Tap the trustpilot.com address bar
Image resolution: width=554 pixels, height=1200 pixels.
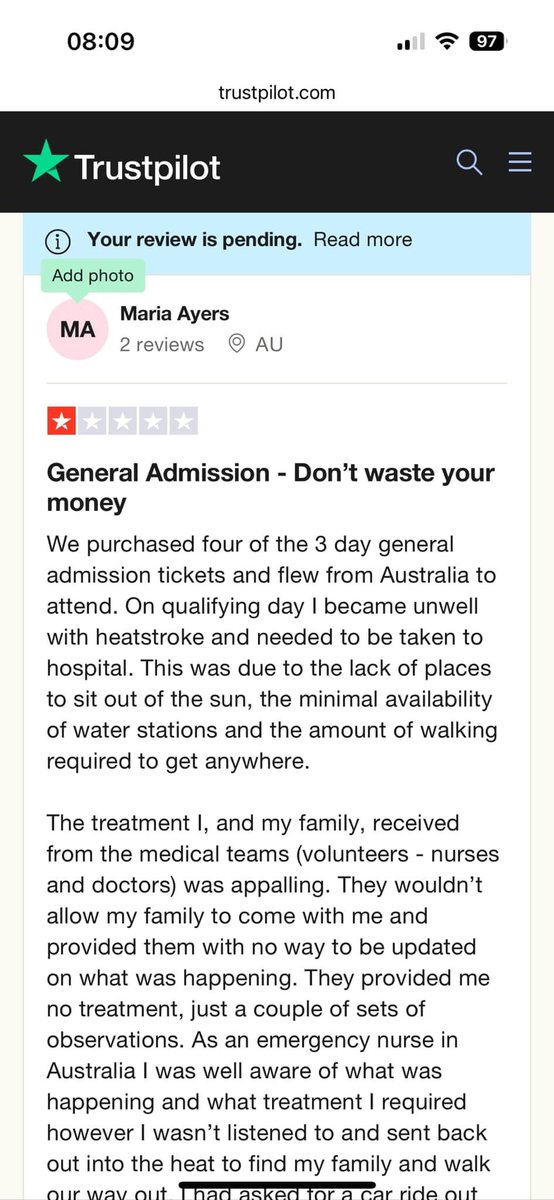pos(277,93)
